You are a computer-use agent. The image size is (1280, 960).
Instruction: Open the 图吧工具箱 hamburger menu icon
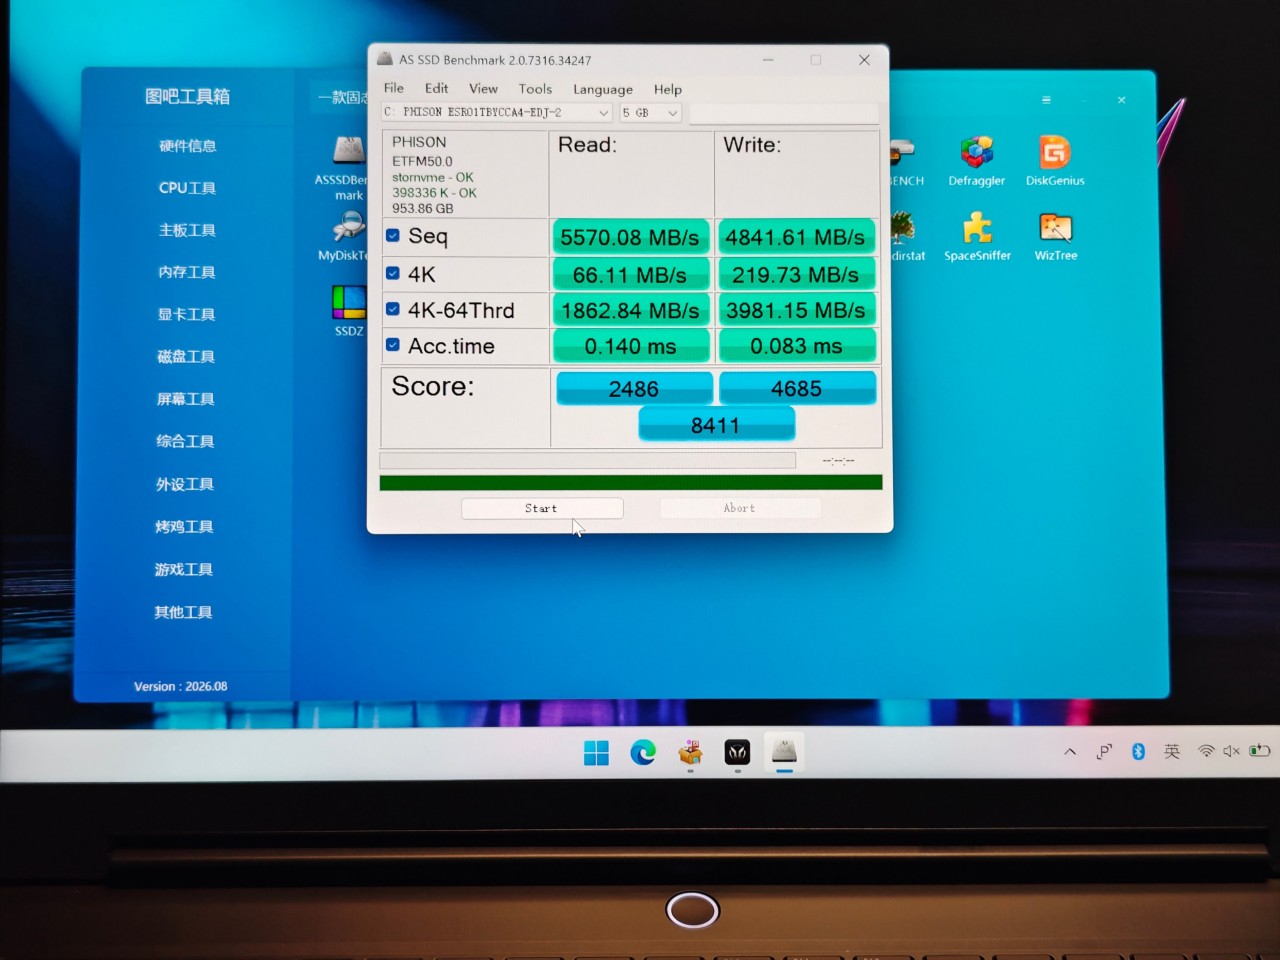pos(1046,100)
